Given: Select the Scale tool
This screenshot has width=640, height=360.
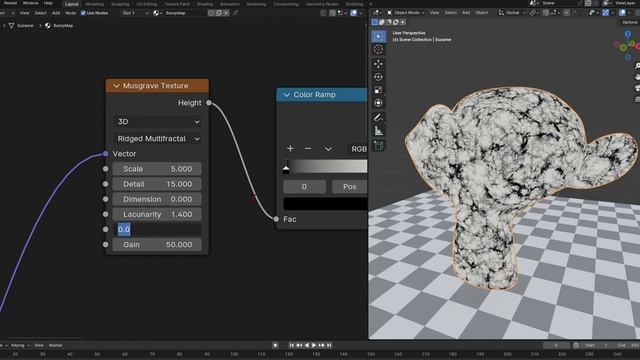Looking at the screenshot, I should [378, 90].
